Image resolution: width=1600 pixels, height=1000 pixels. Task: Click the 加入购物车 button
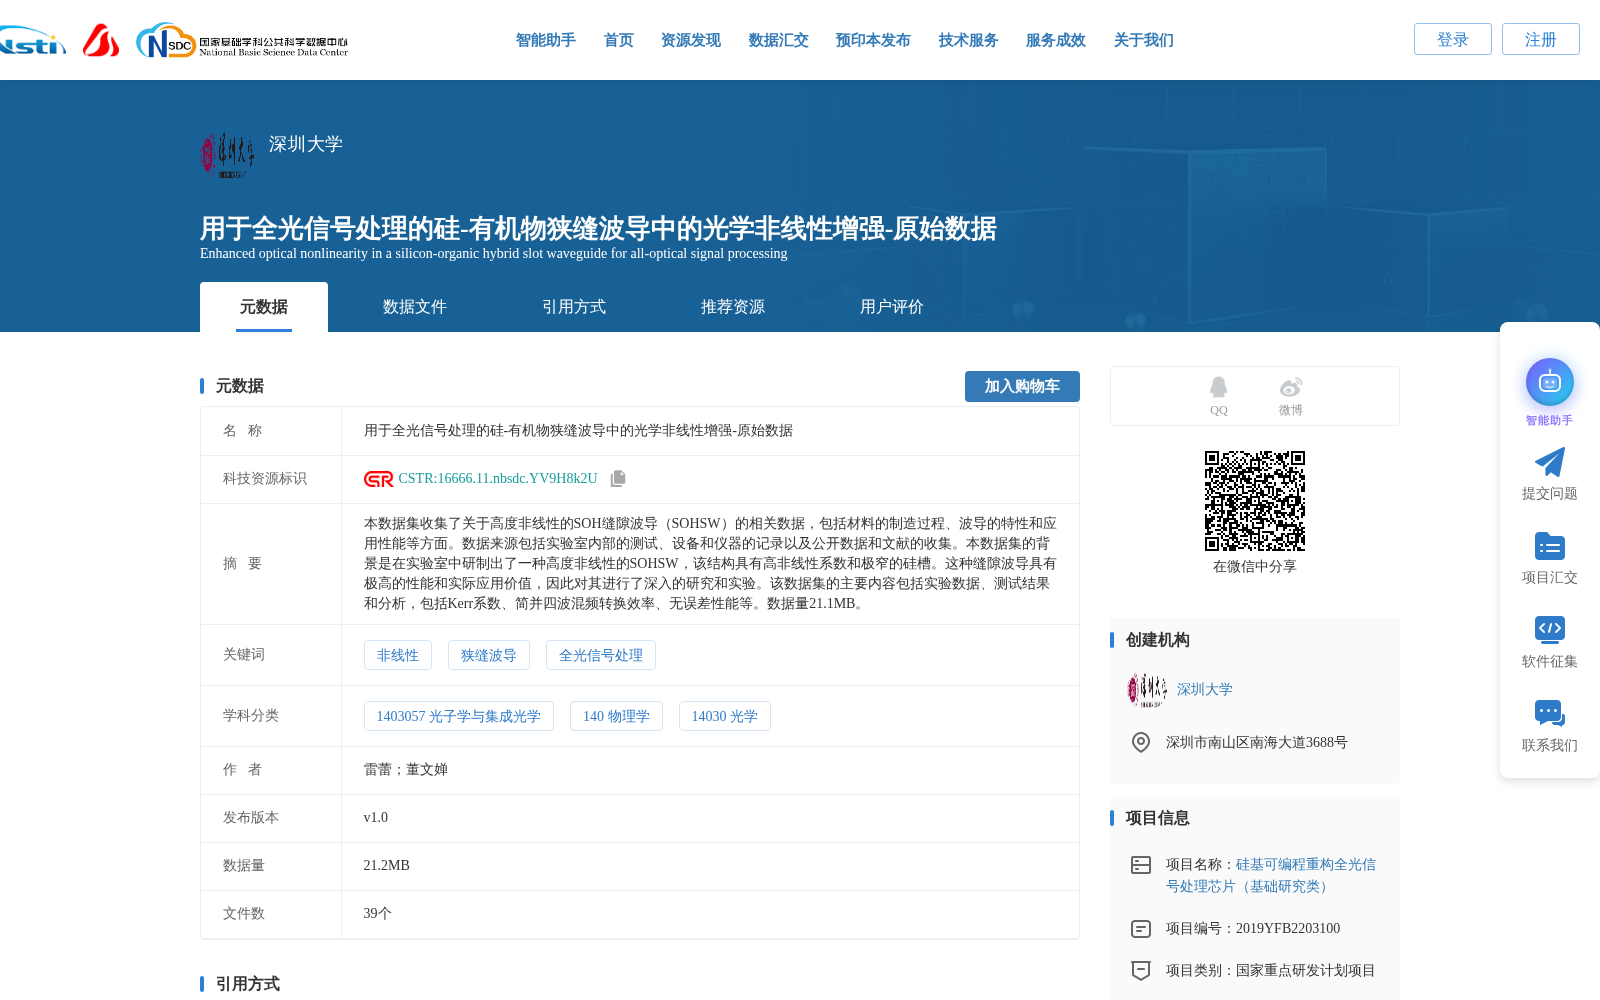tap(1022, 386)
